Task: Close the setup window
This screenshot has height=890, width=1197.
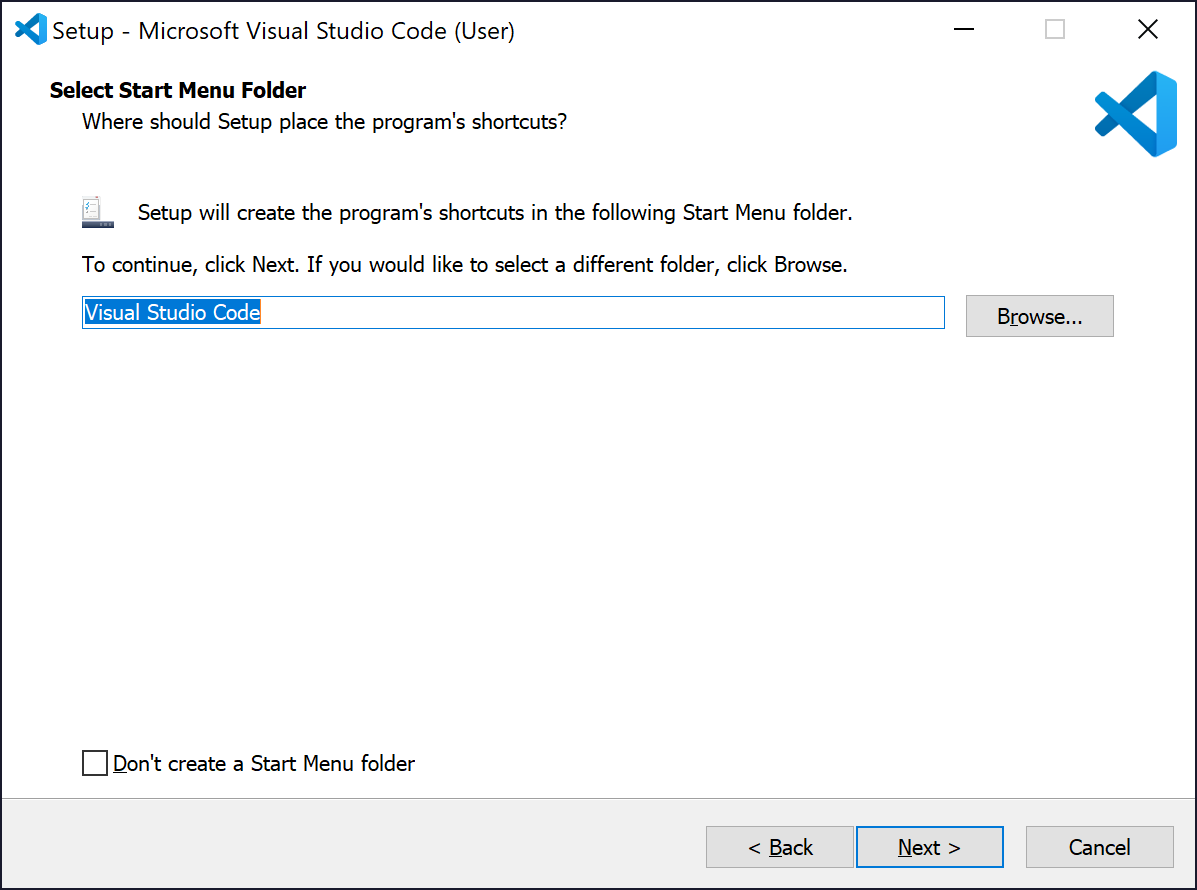Action: pos(1147,30)
